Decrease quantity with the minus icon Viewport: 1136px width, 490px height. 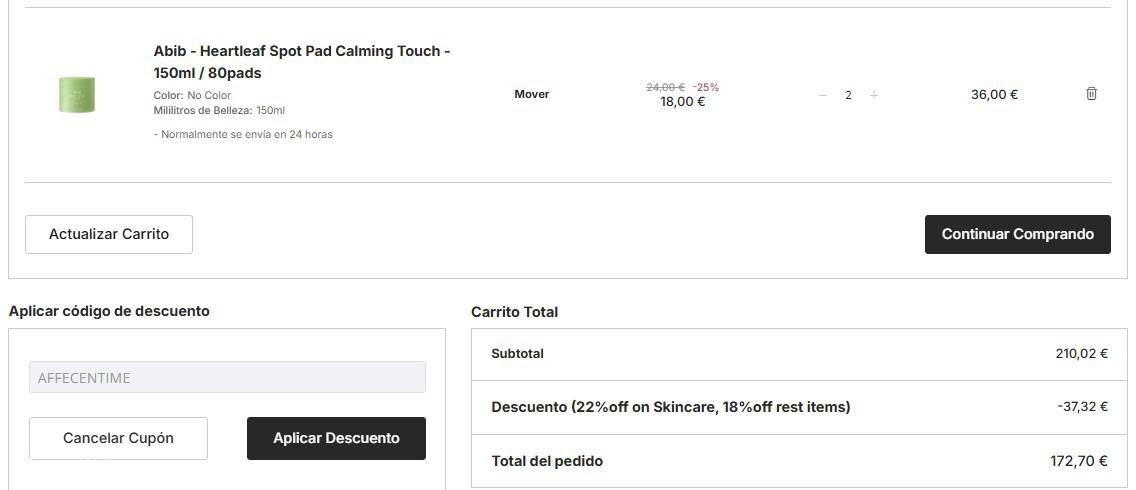click(x=823, y=95)
